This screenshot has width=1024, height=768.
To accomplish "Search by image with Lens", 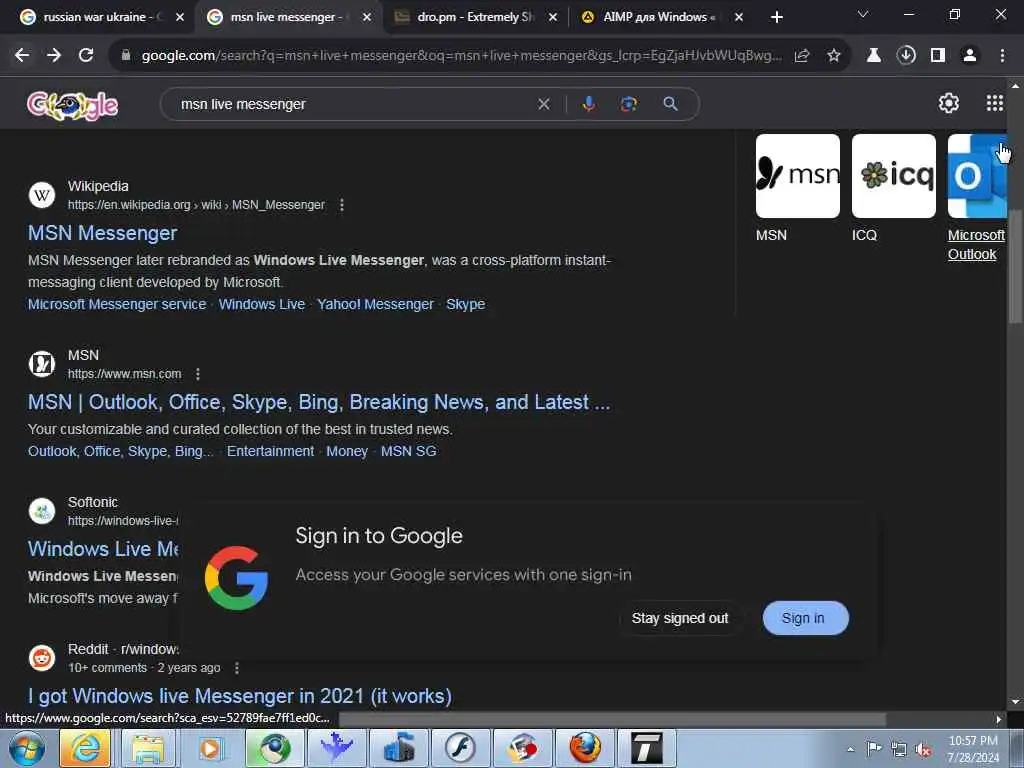I will [628, 104].
